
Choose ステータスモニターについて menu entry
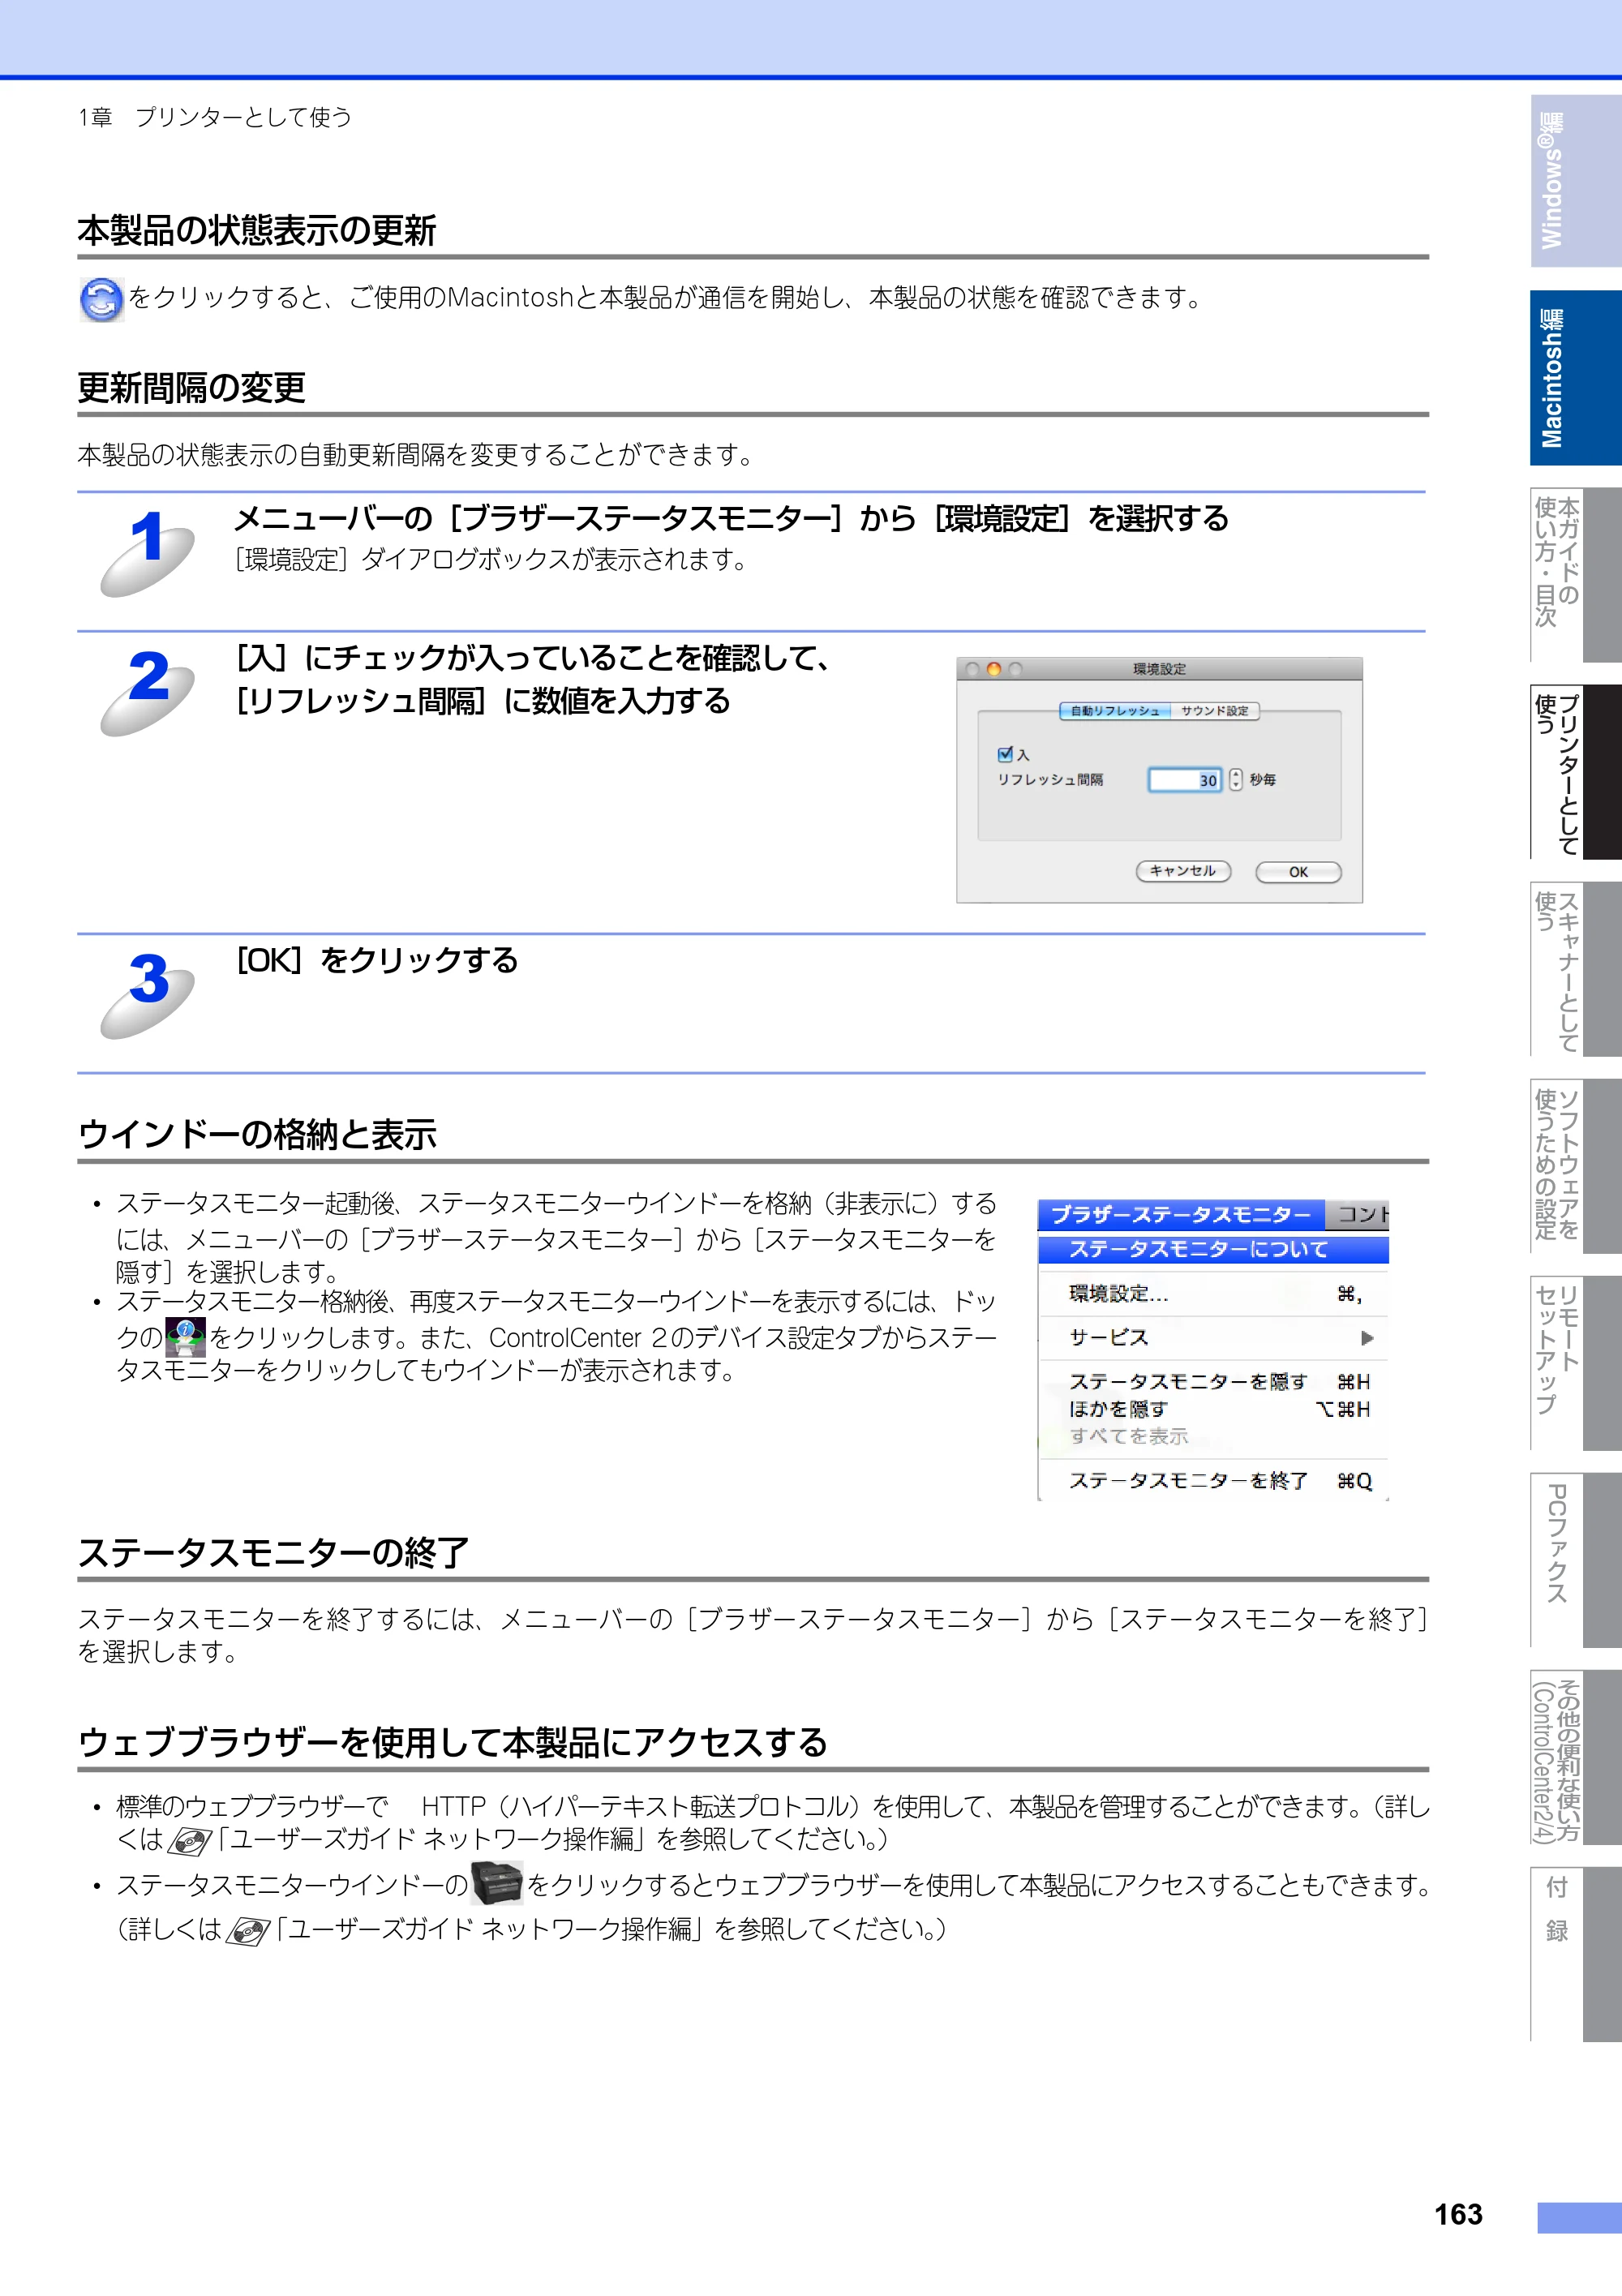click(x=1213, y=1250)
